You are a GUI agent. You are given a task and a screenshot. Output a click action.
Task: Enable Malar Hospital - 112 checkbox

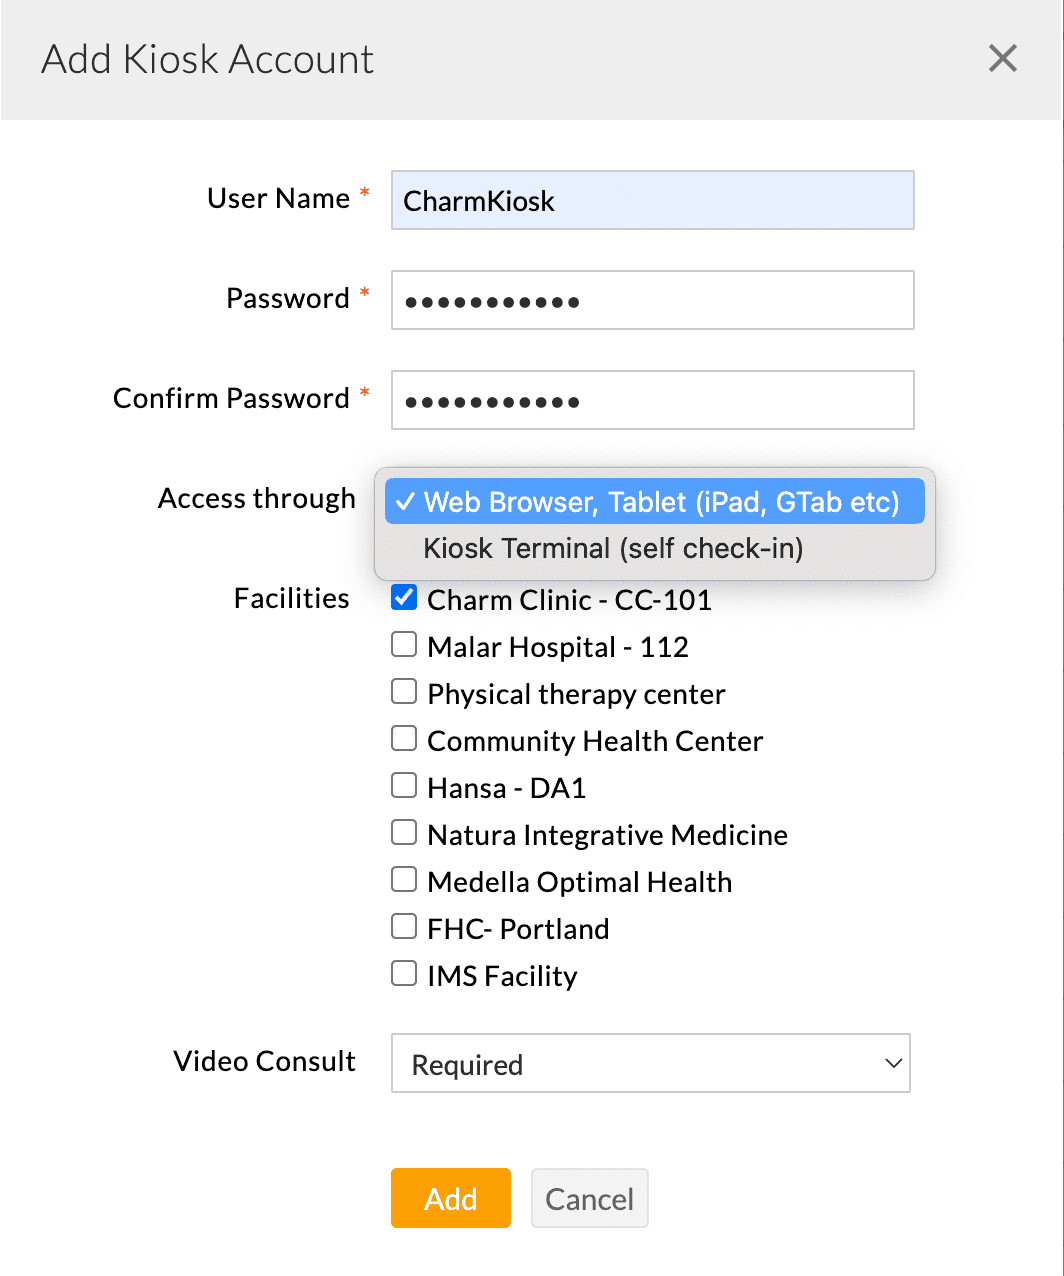[x=404, y=645]
